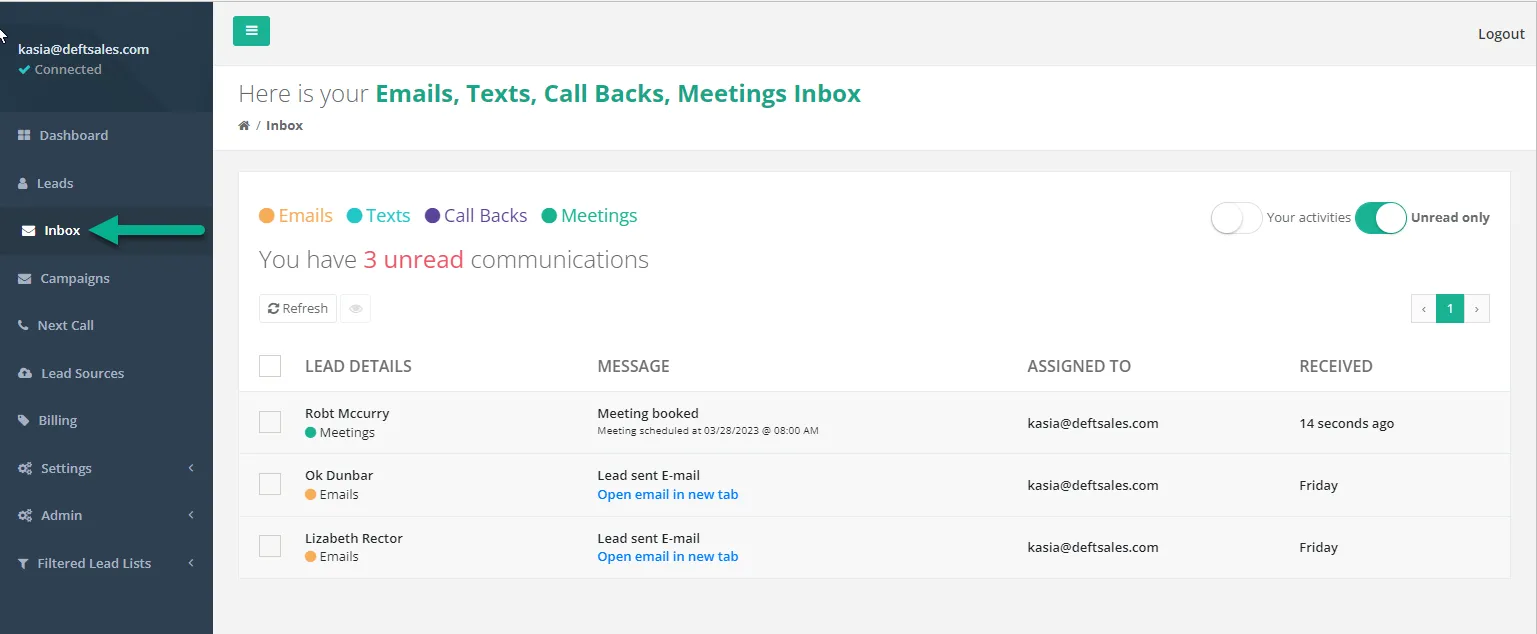Open Lizabeth Rector's email in new tab
The width and height of the screenshot is (1537, 634).
668,557
